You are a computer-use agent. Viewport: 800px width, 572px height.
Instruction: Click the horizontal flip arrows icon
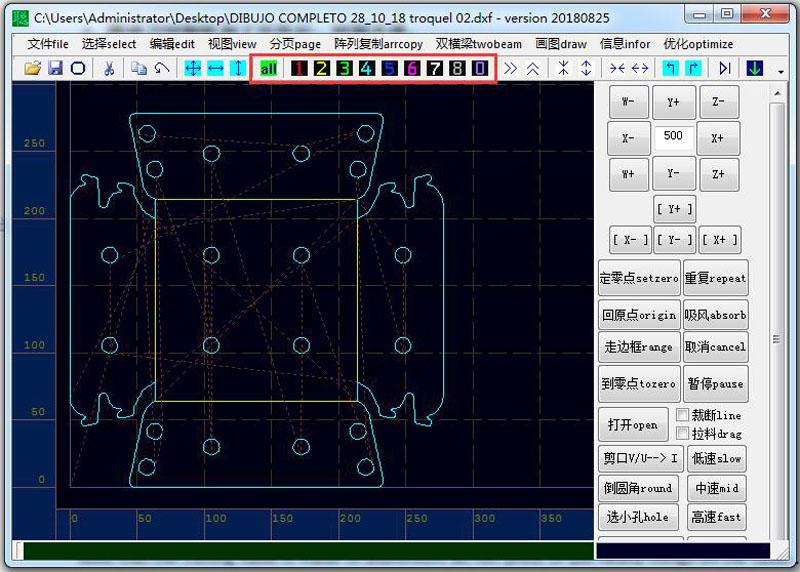pos(215,68)
